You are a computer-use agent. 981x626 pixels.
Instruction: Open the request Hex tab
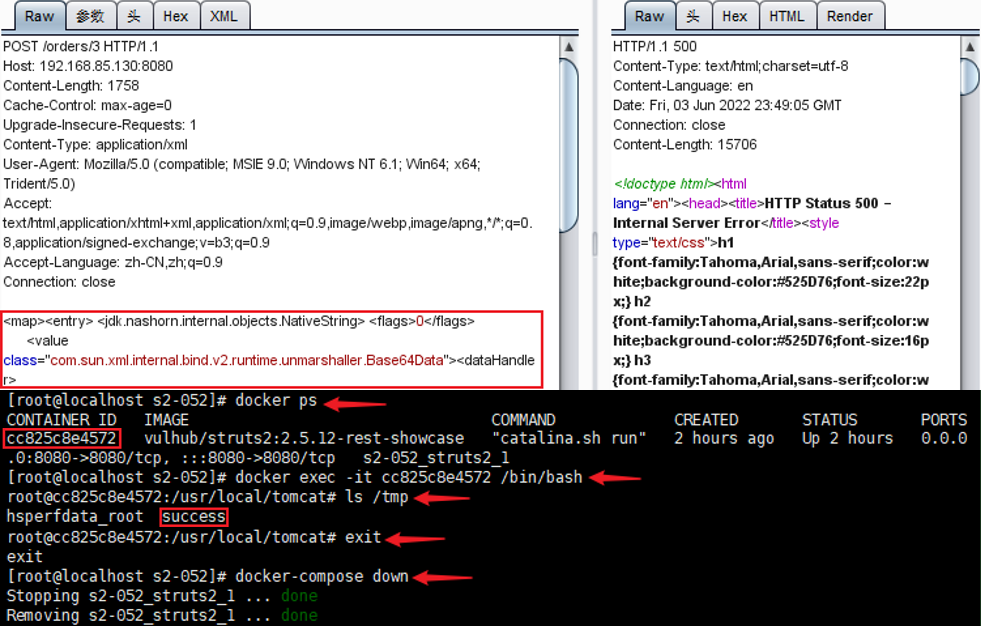click(176, 16)
